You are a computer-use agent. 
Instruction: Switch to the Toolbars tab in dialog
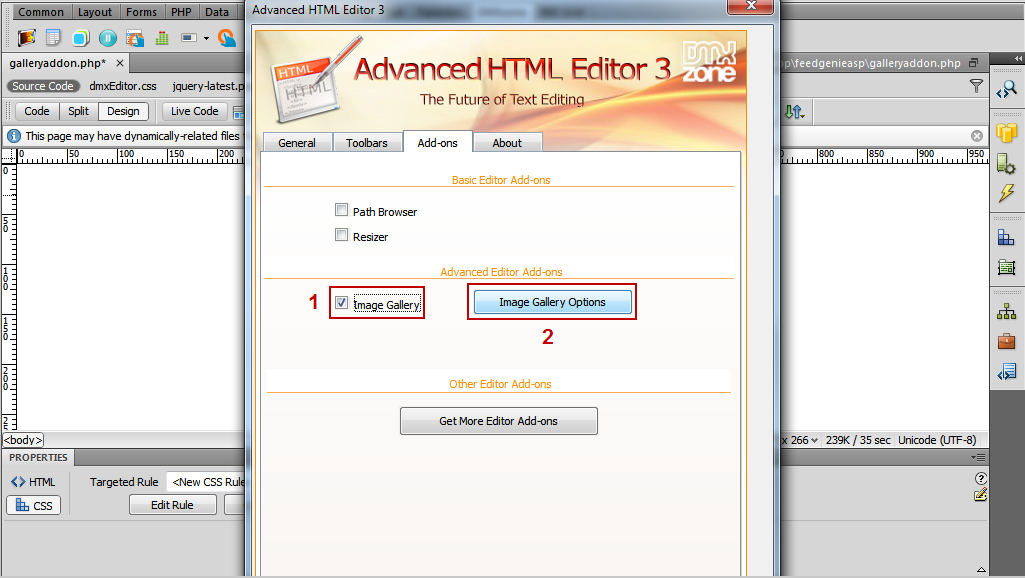coord(367,143)
